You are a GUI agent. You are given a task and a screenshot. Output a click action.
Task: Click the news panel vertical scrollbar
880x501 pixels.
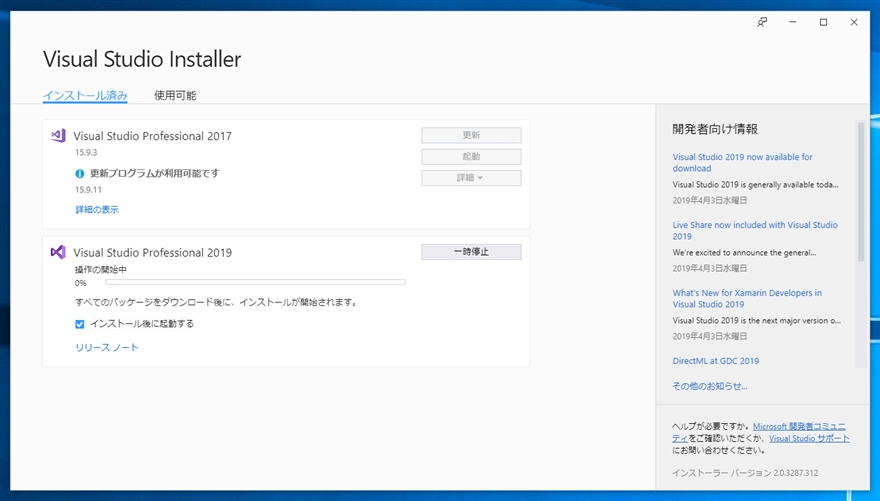click(x=860, y=192)
